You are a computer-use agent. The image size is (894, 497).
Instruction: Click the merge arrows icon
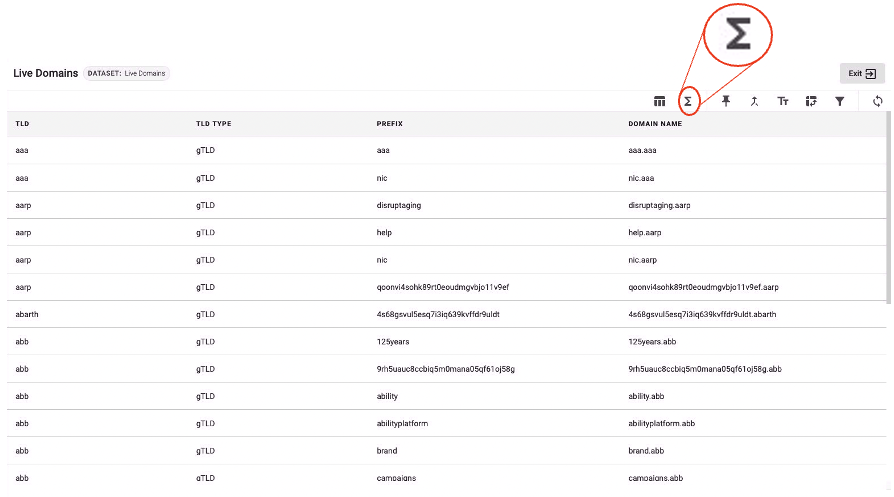pyautogui.click(x=755, y=101)
